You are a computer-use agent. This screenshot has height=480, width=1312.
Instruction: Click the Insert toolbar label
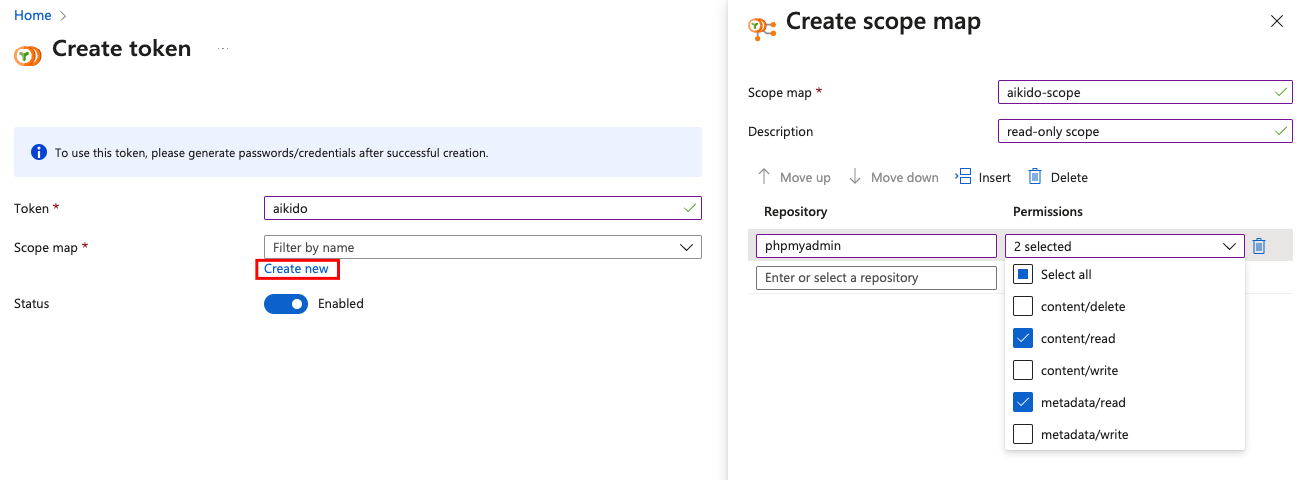[x=995, y=177]
